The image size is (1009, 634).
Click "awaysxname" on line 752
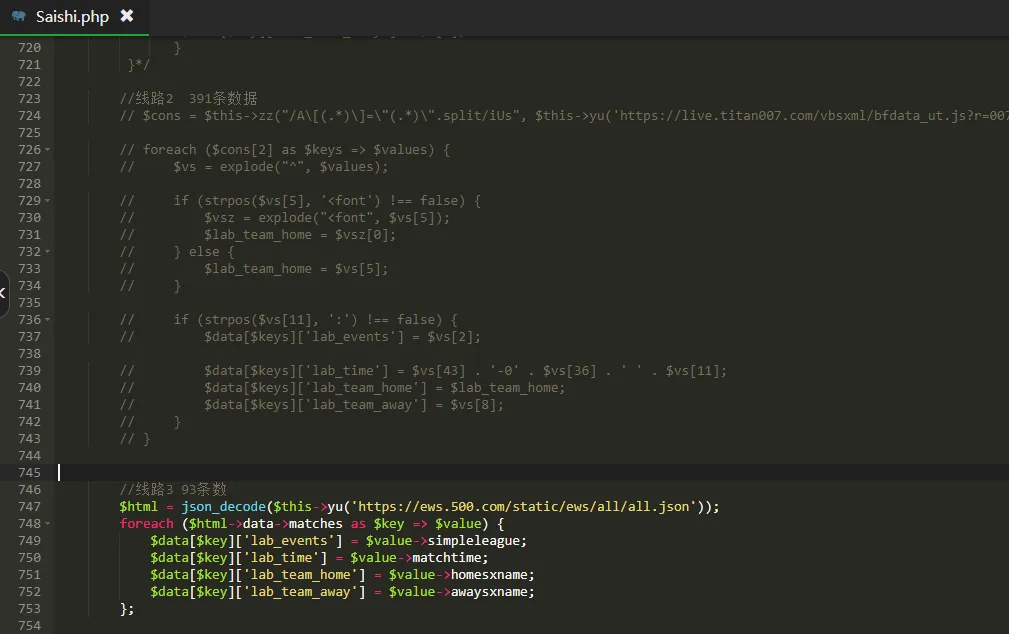489,592
